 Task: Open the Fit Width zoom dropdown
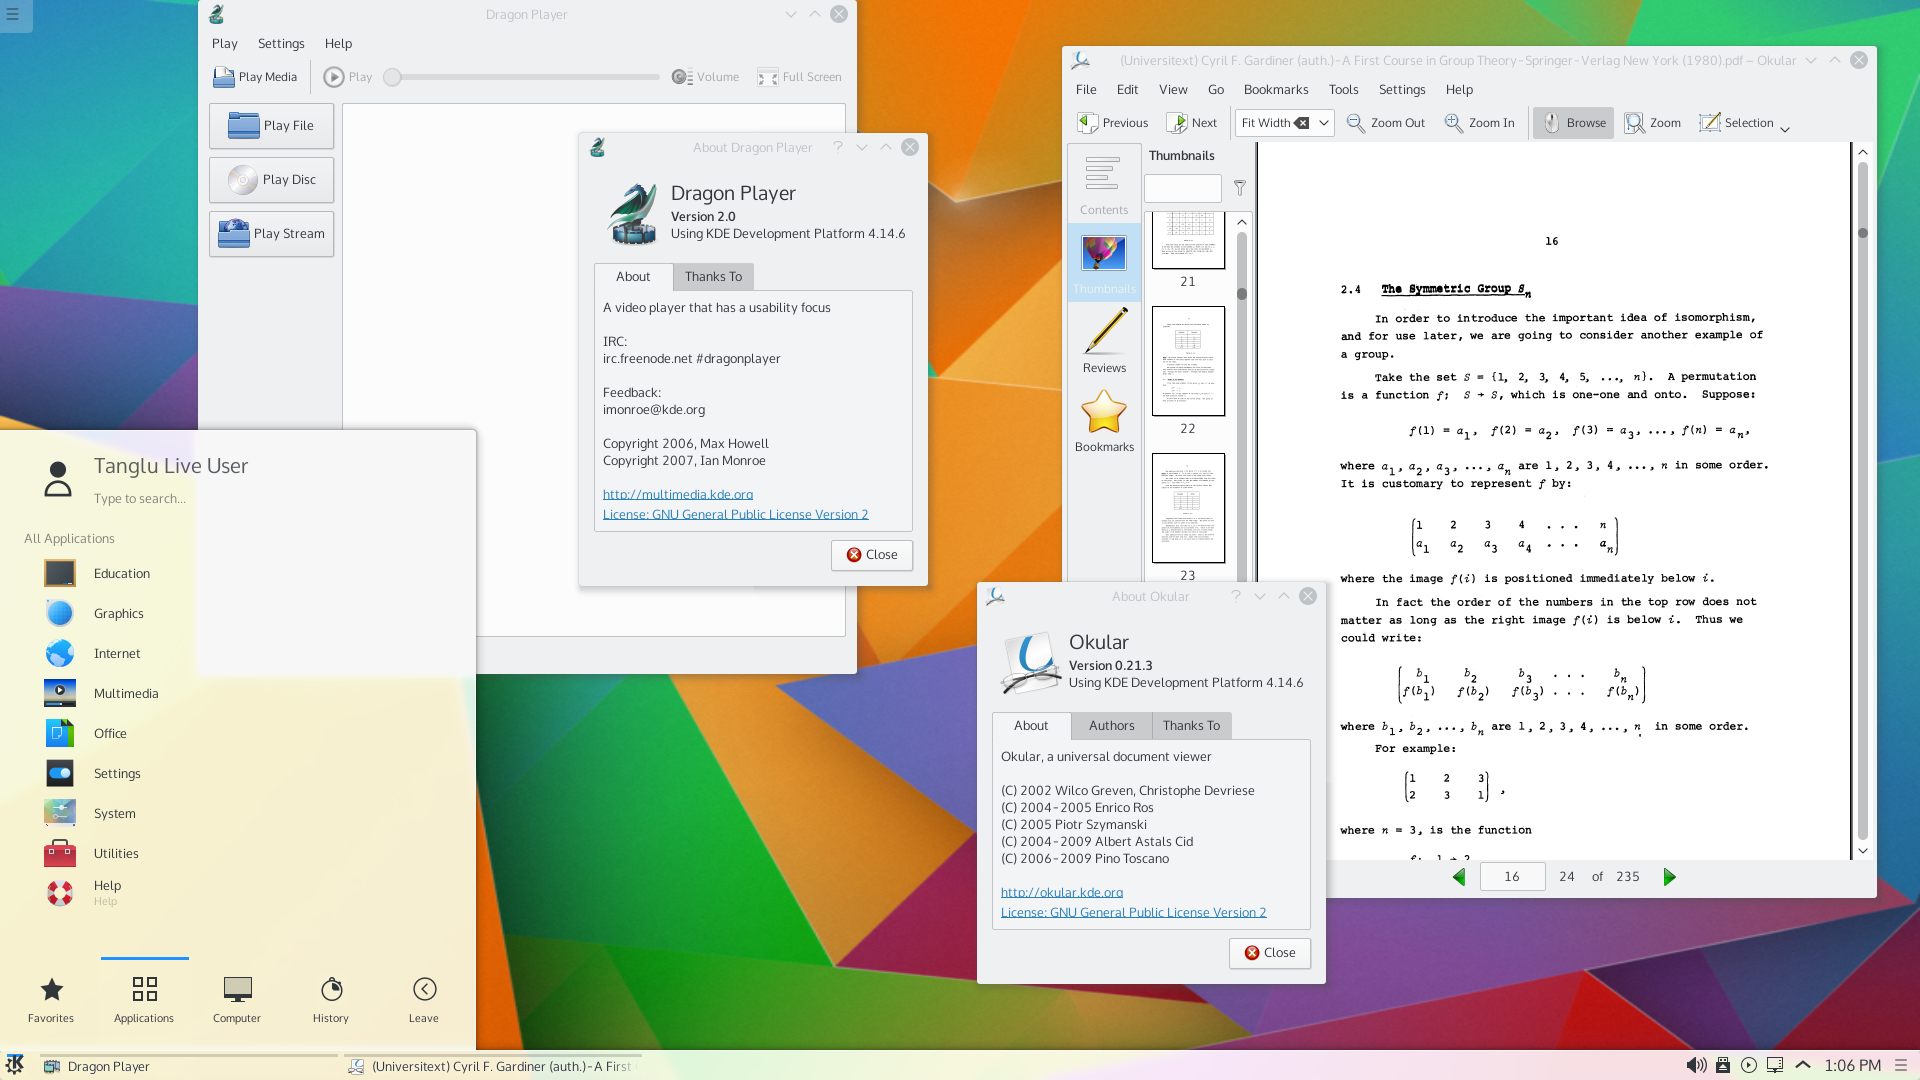click(x=1324, y=123)
